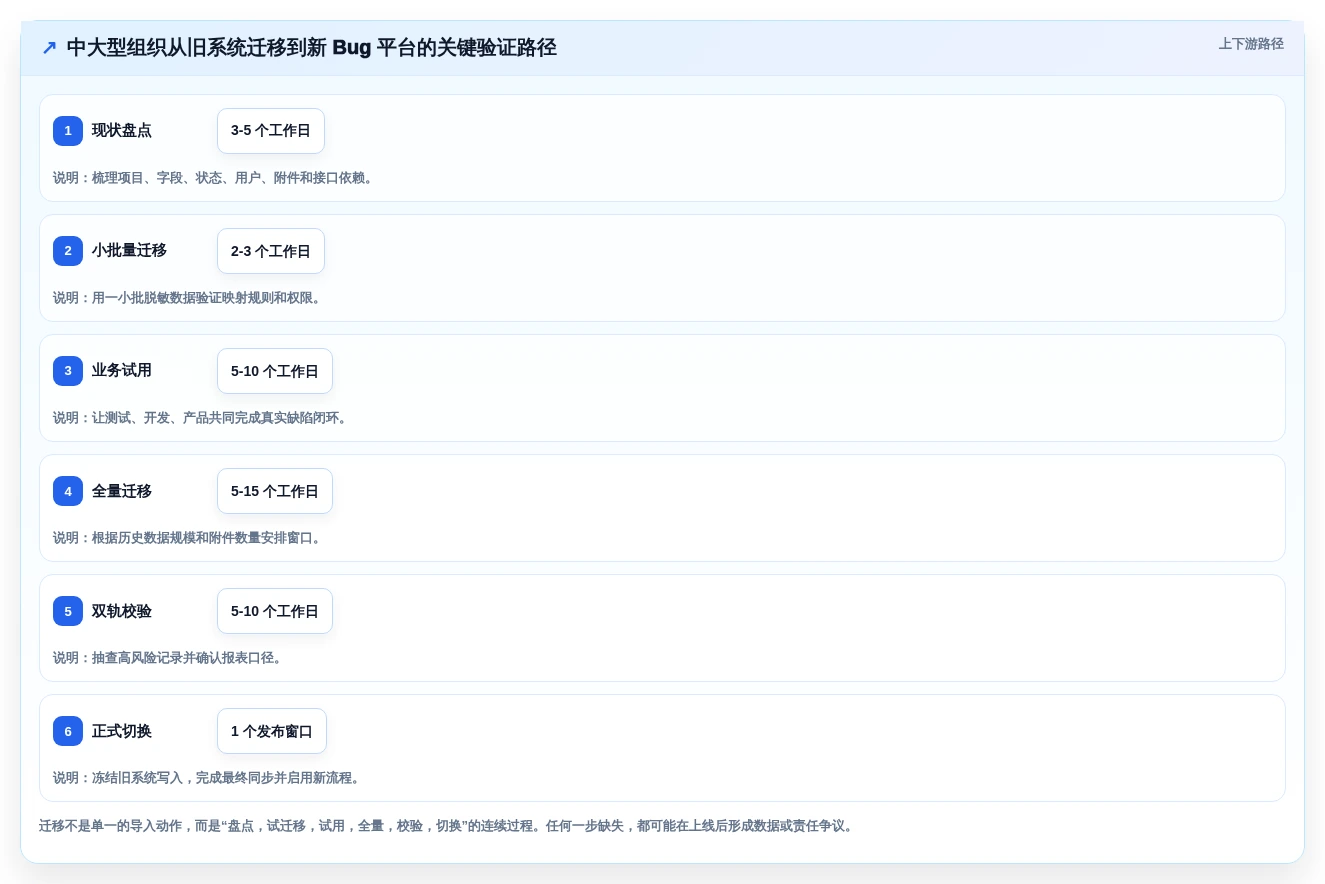Click the 1 个发布窗口 duration pill
1325x884 pixels.
point(272,731)
